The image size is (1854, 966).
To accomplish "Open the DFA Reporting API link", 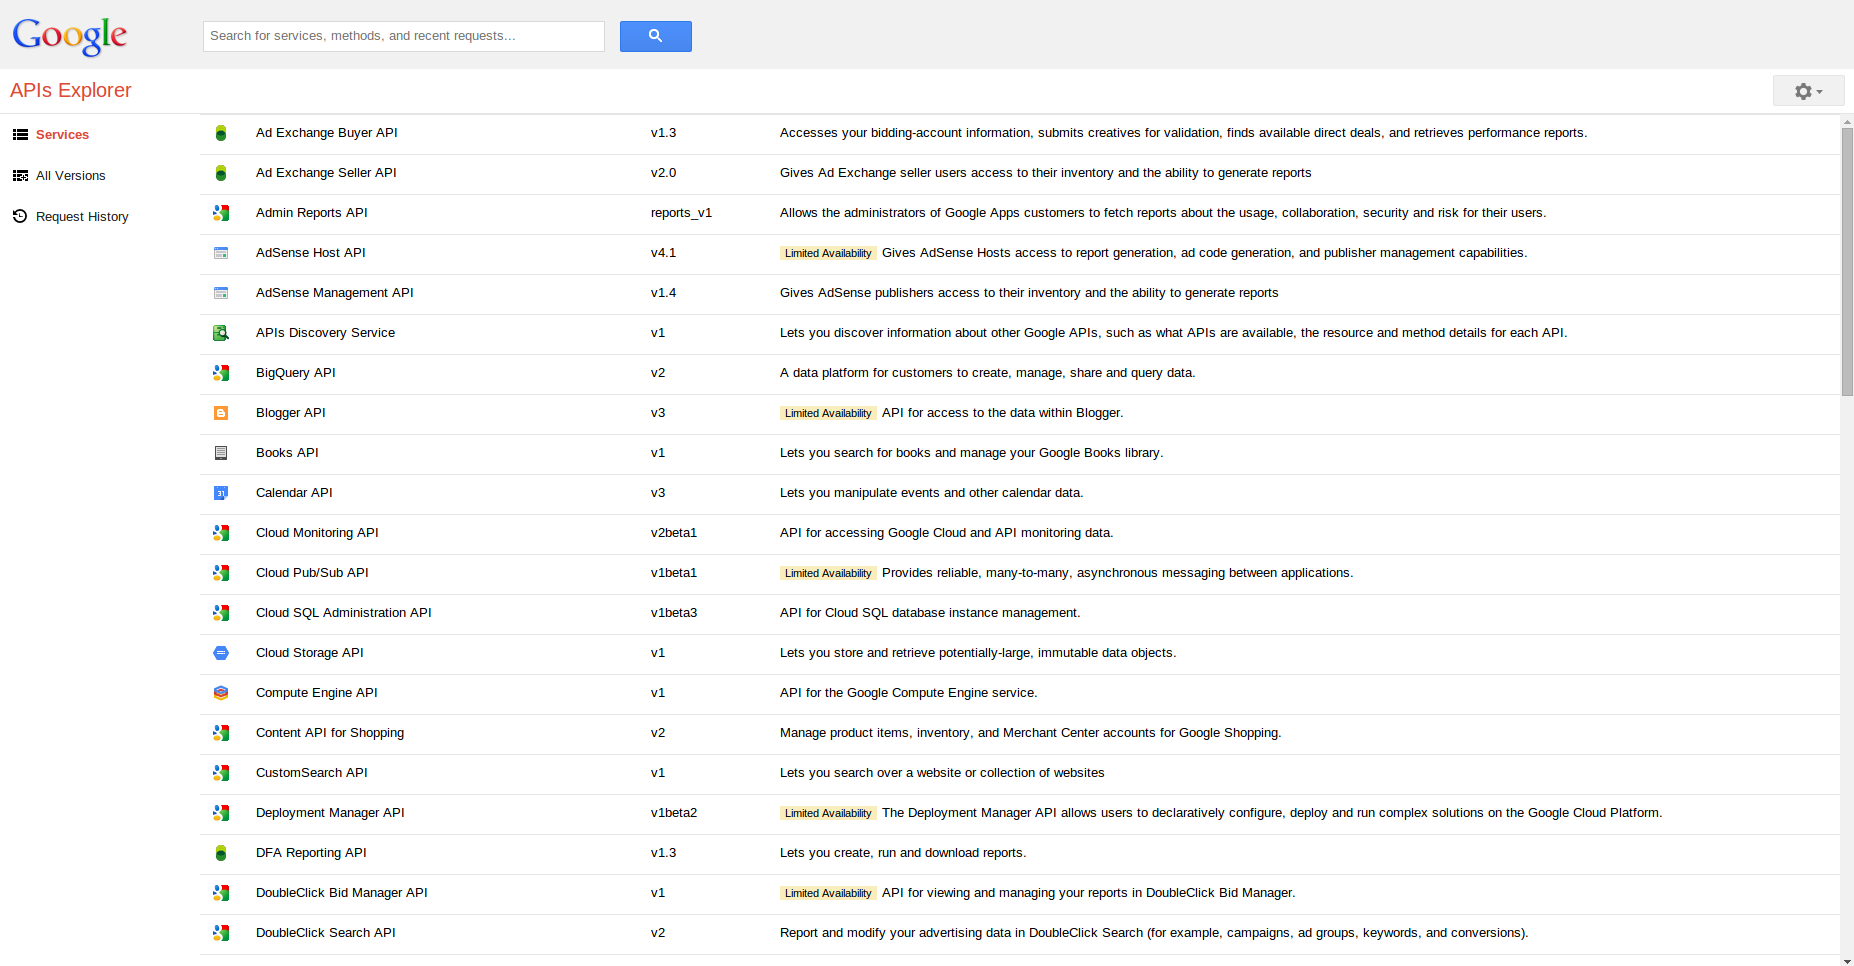I will (311, 853).
